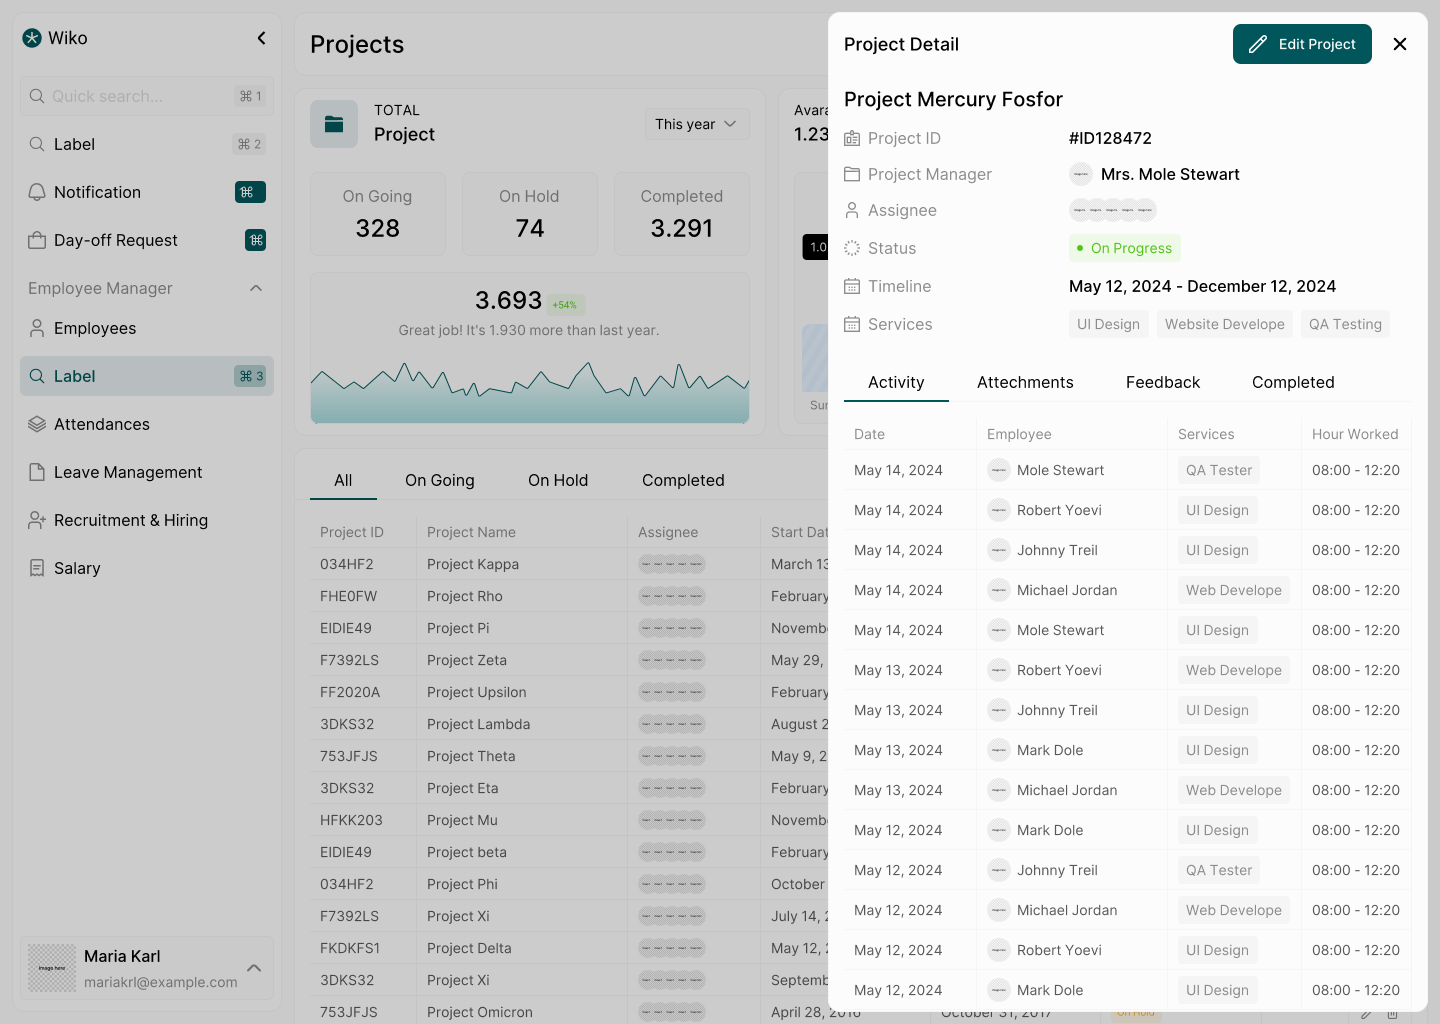
Task: Click the Project Omicron row
Action: (x=569, y=1012)
